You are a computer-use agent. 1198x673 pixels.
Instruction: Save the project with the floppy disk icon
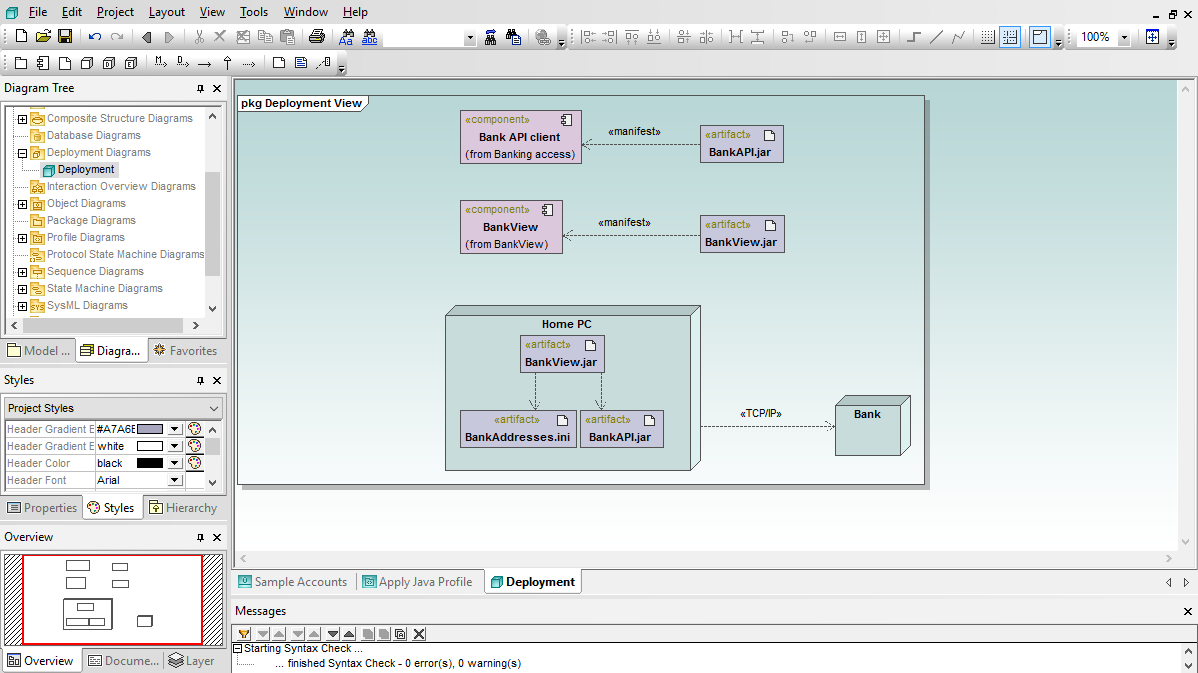(x=65, y=37)
